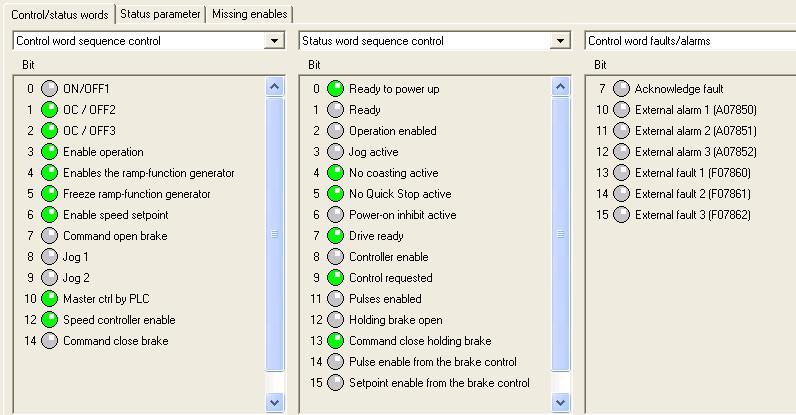
Task: Open Control word sequence control dropdown
Action: click(275, 41)
